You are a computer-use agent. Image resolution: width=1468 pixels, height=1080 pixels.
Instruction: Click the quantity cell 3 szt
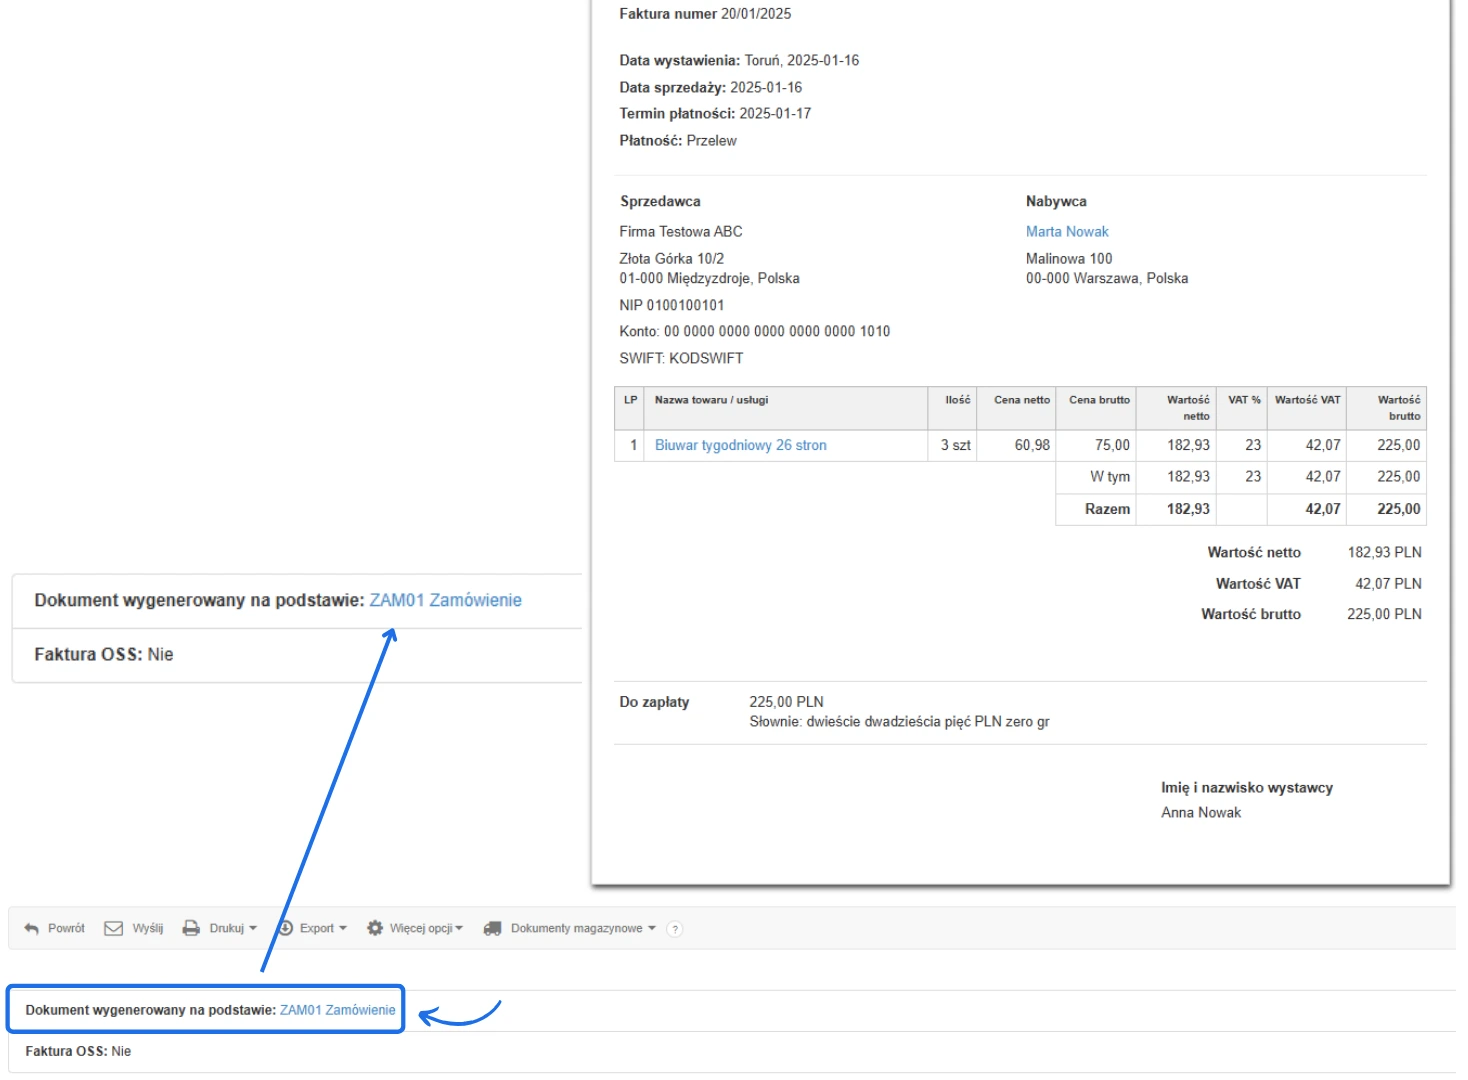[952, 445]
